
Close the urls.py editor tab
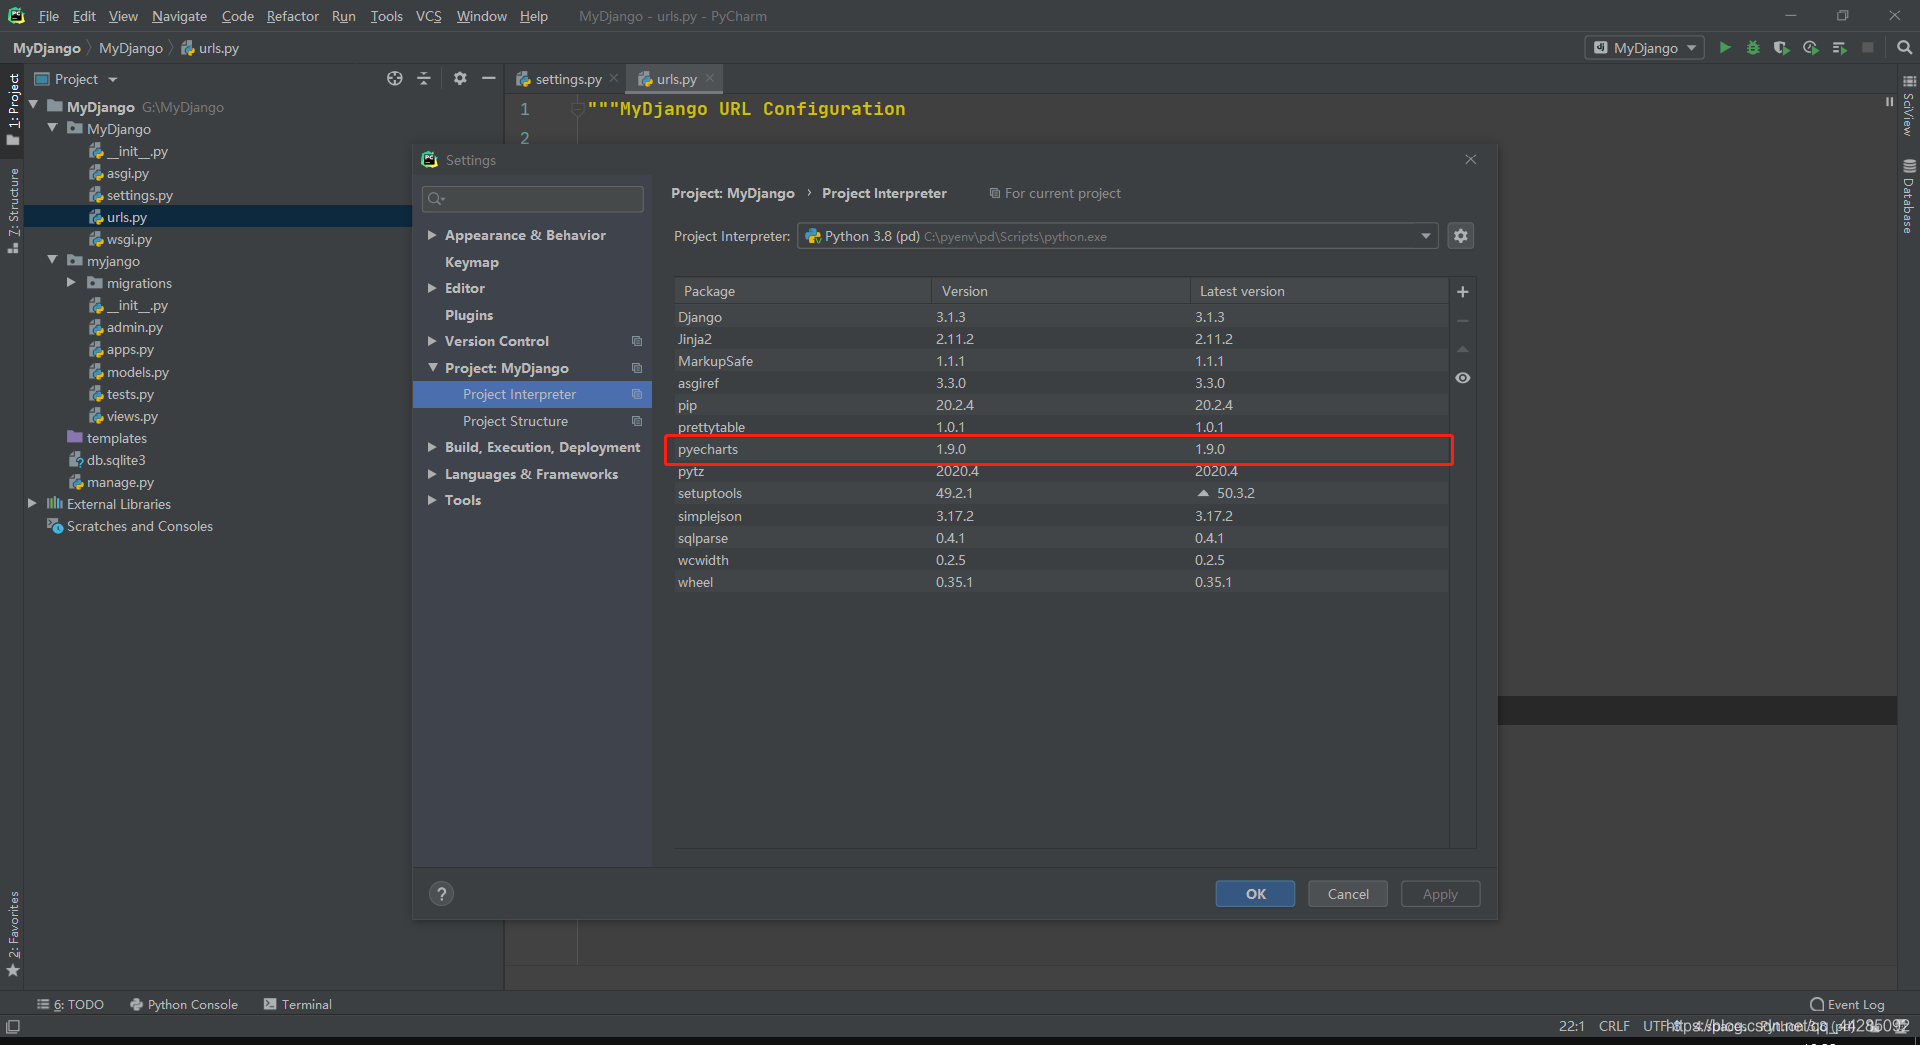[x=710, y=79]
